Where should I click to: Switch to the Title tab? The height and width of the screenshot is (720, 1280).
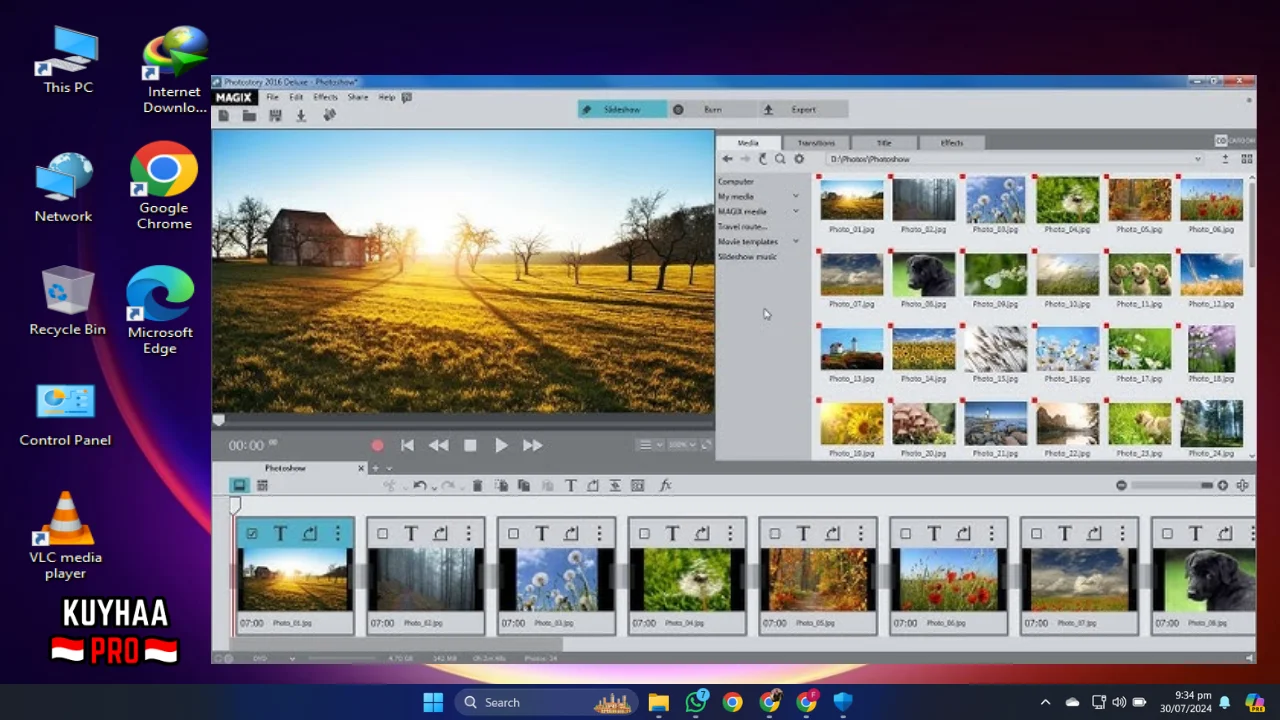coord(884,142)
